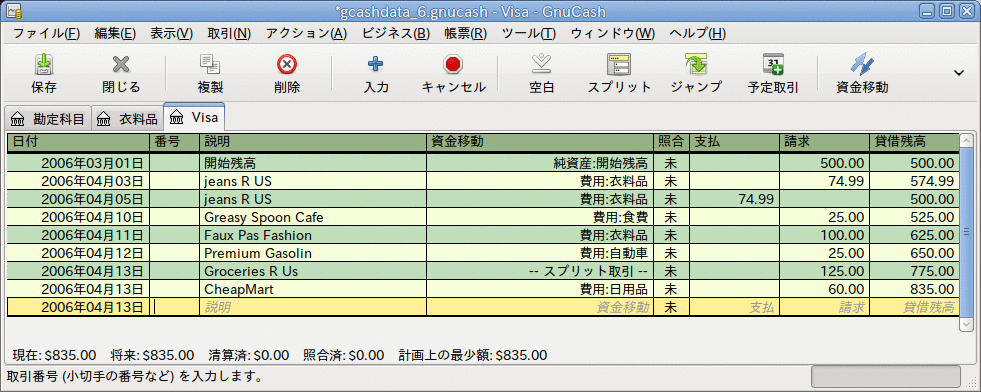Click the 入力 (Enter) plus icon
The height and width of the screenshot is (392, 981).
point(376,64)
